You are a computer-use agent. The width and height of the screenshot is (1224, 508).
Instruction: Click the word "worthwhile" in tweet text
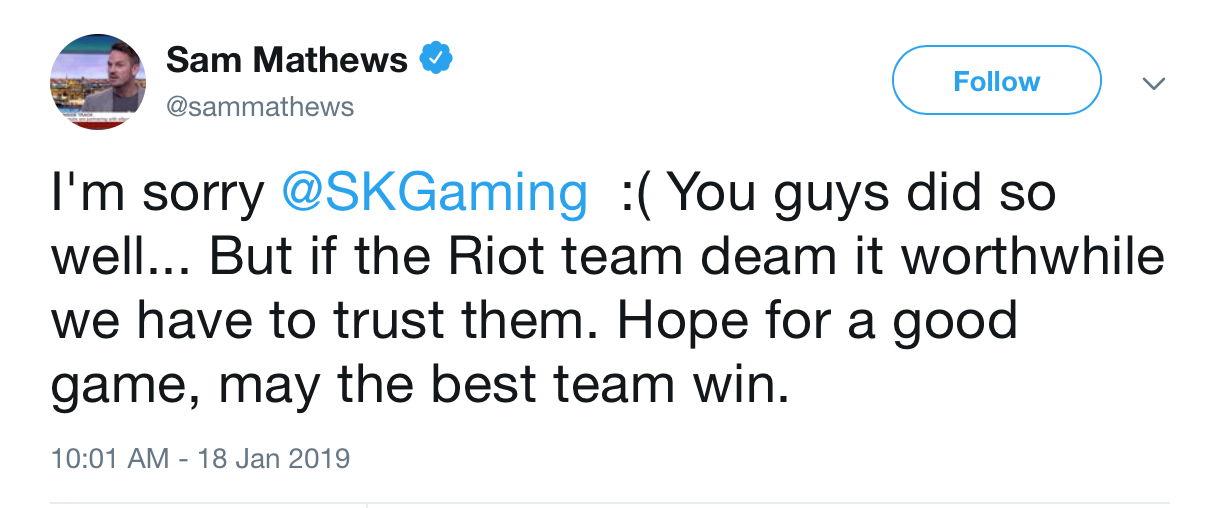(x=1033, y=257)
